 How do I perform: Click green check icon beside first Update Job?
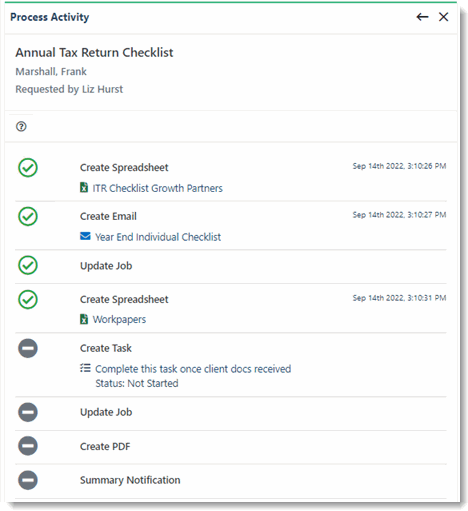[28, 265]
